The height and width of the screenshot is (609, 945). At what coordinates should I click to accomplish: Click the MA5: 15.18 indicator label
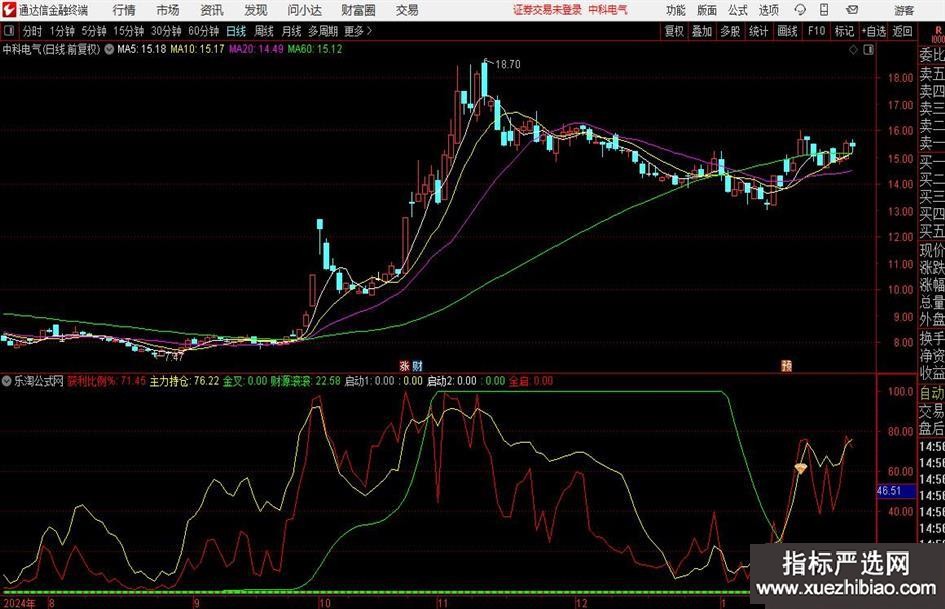pyautogui.click(x=142, y=49)
